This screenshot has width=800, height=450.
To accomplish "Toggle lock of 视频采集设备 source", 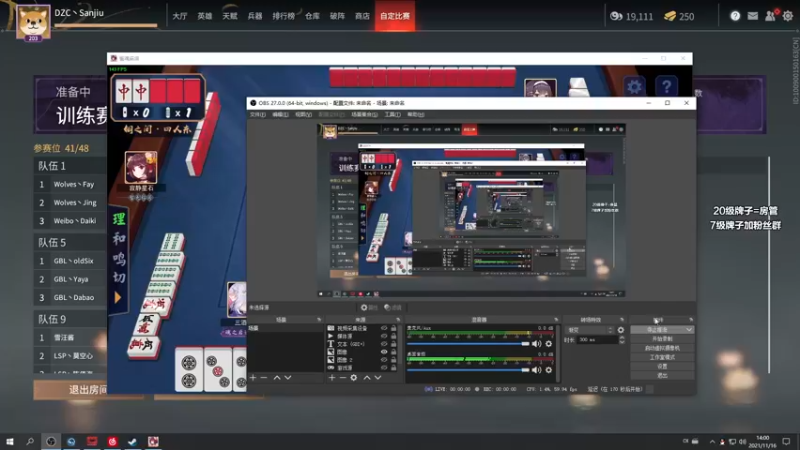I will tap(393, 328).
